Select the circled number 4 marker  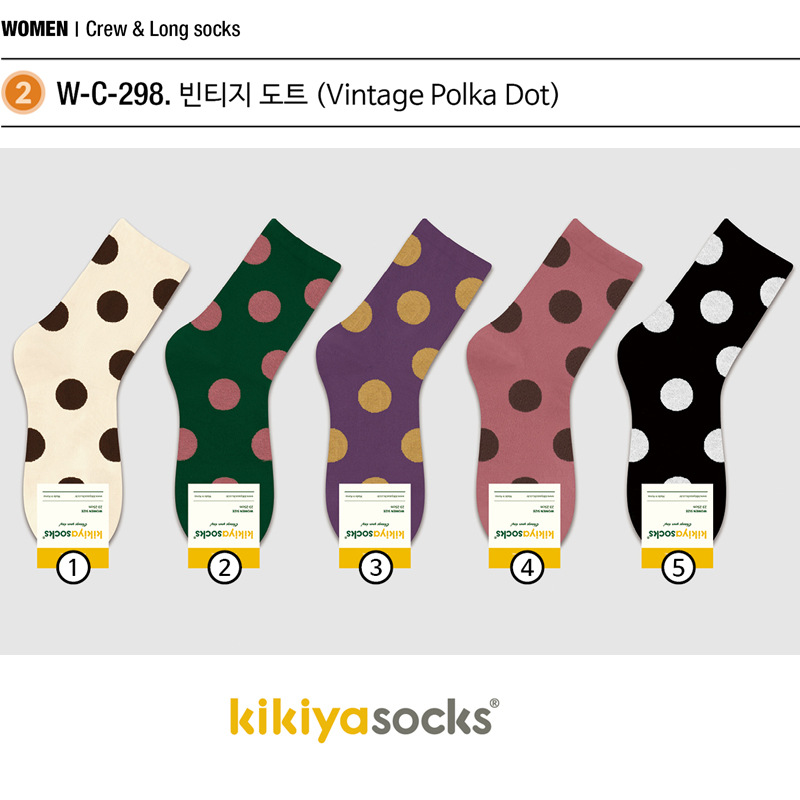527,567
